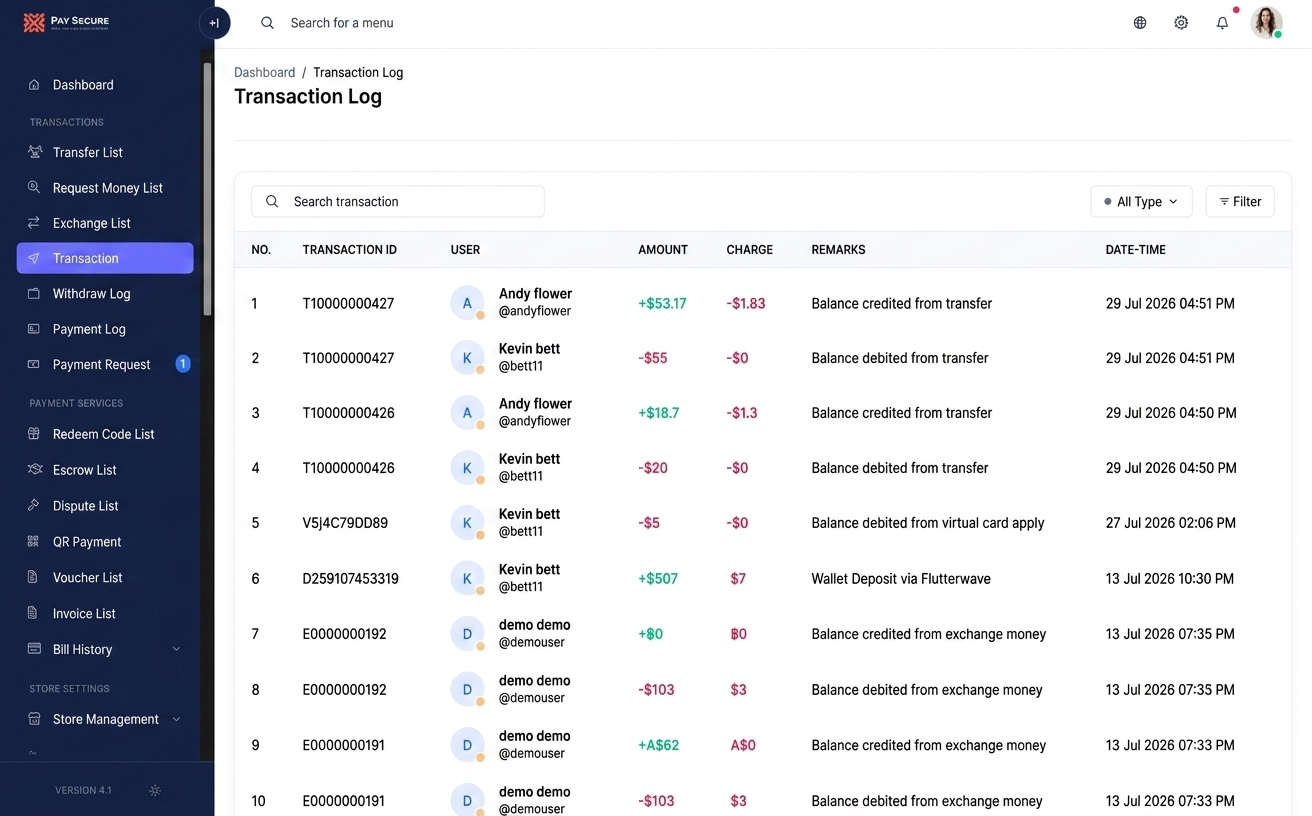1312x816 pixels.
Task: Click the Search for a menu field
Action: (341, 23)
